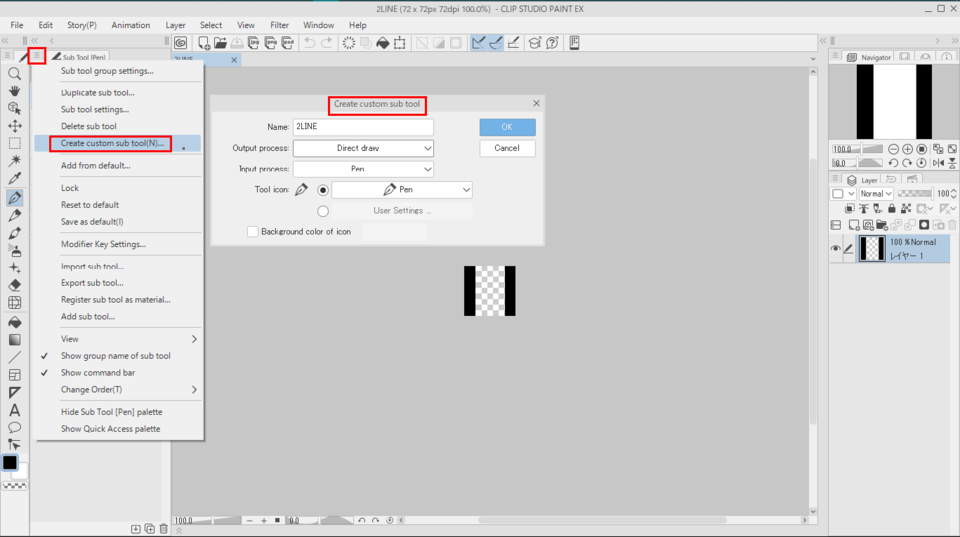960x537 pixels.
Task: Enable Background color of icon checkbox
Action: (253, 231)
